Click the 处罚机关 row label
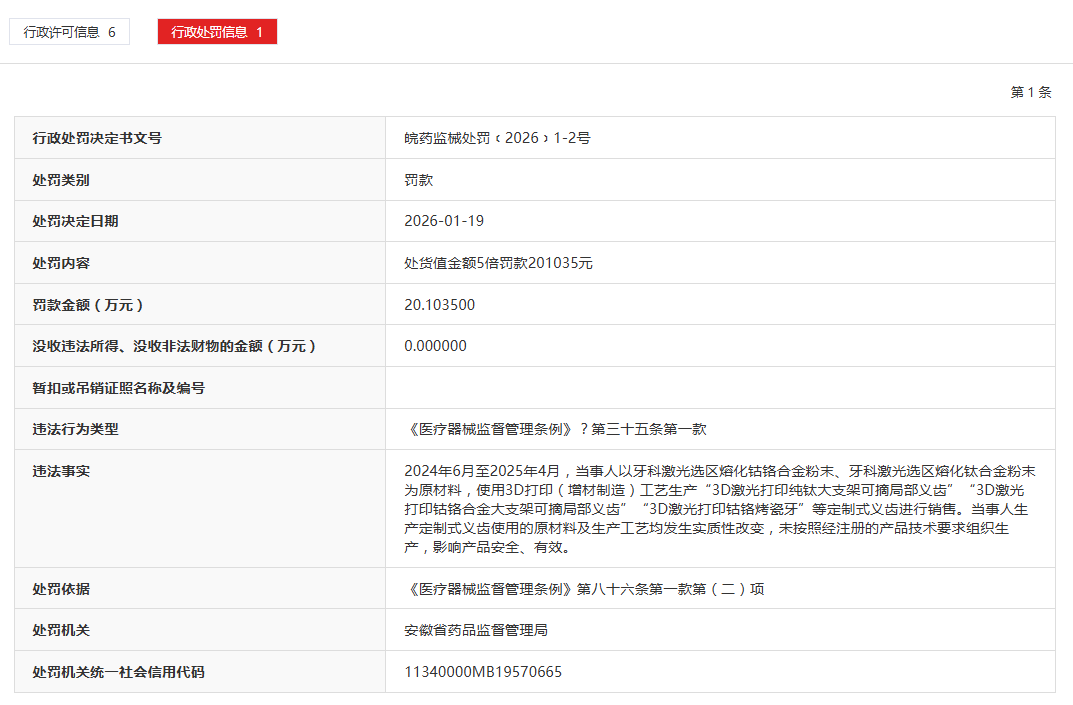The width and height of the screenshot is (1073, 705). [61, 630]
